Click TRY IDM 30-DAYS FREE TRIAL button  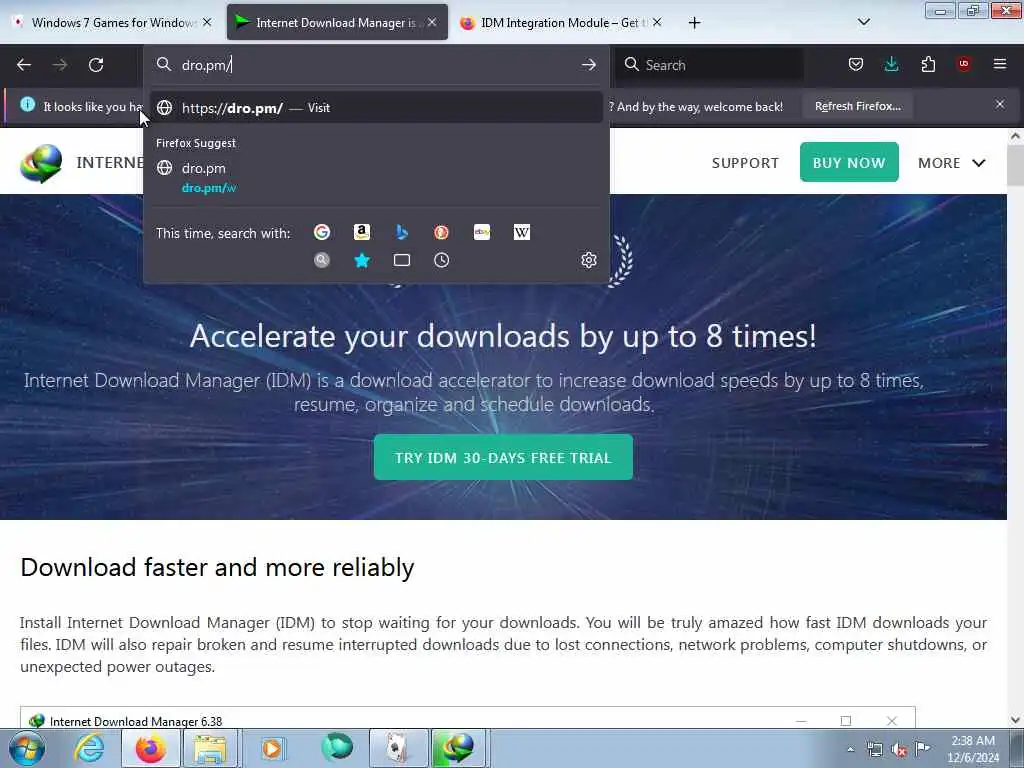(x=503, y=457)
